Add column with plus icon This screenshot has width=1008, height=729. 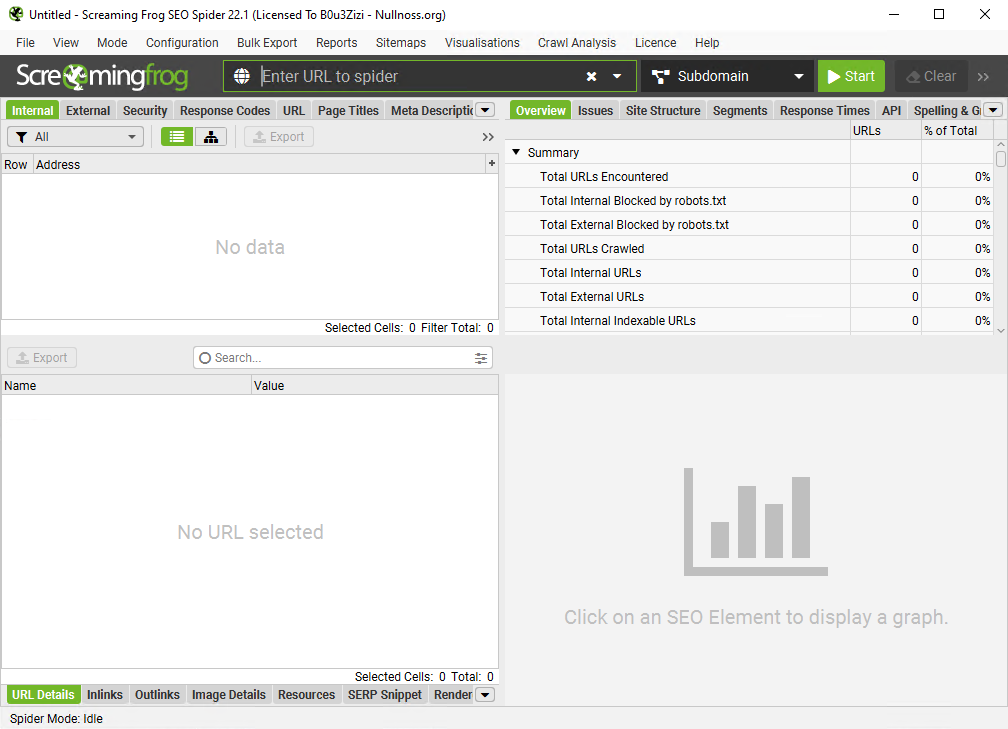click(492, 163)
